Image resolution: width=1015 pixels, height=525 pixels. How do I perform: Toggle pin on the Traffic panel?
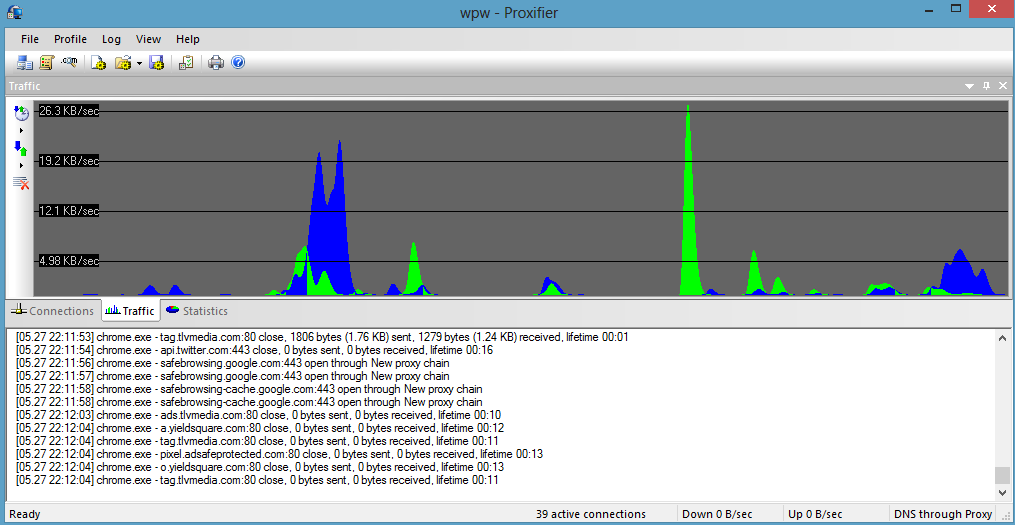(987, 85)
